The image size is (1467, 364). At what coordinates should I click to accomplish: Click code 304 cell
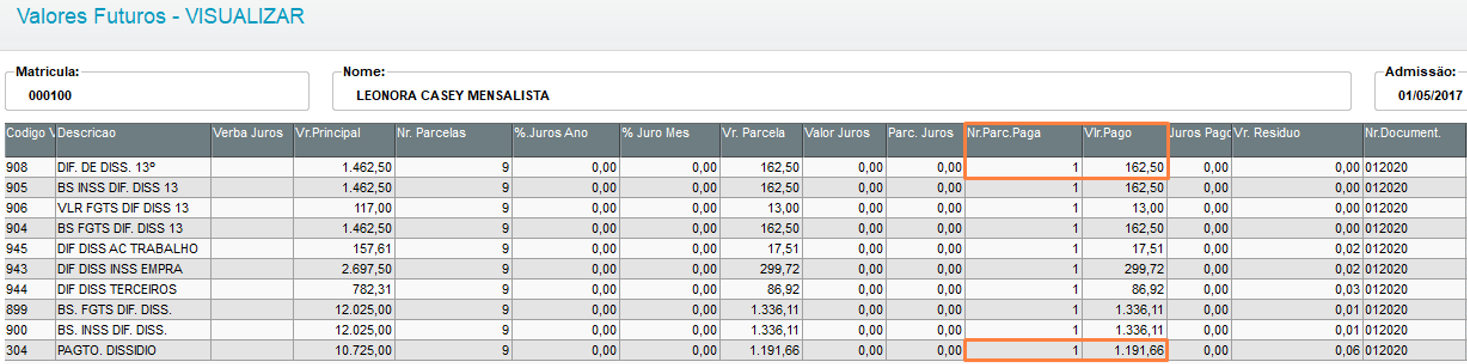pos(30,351)
